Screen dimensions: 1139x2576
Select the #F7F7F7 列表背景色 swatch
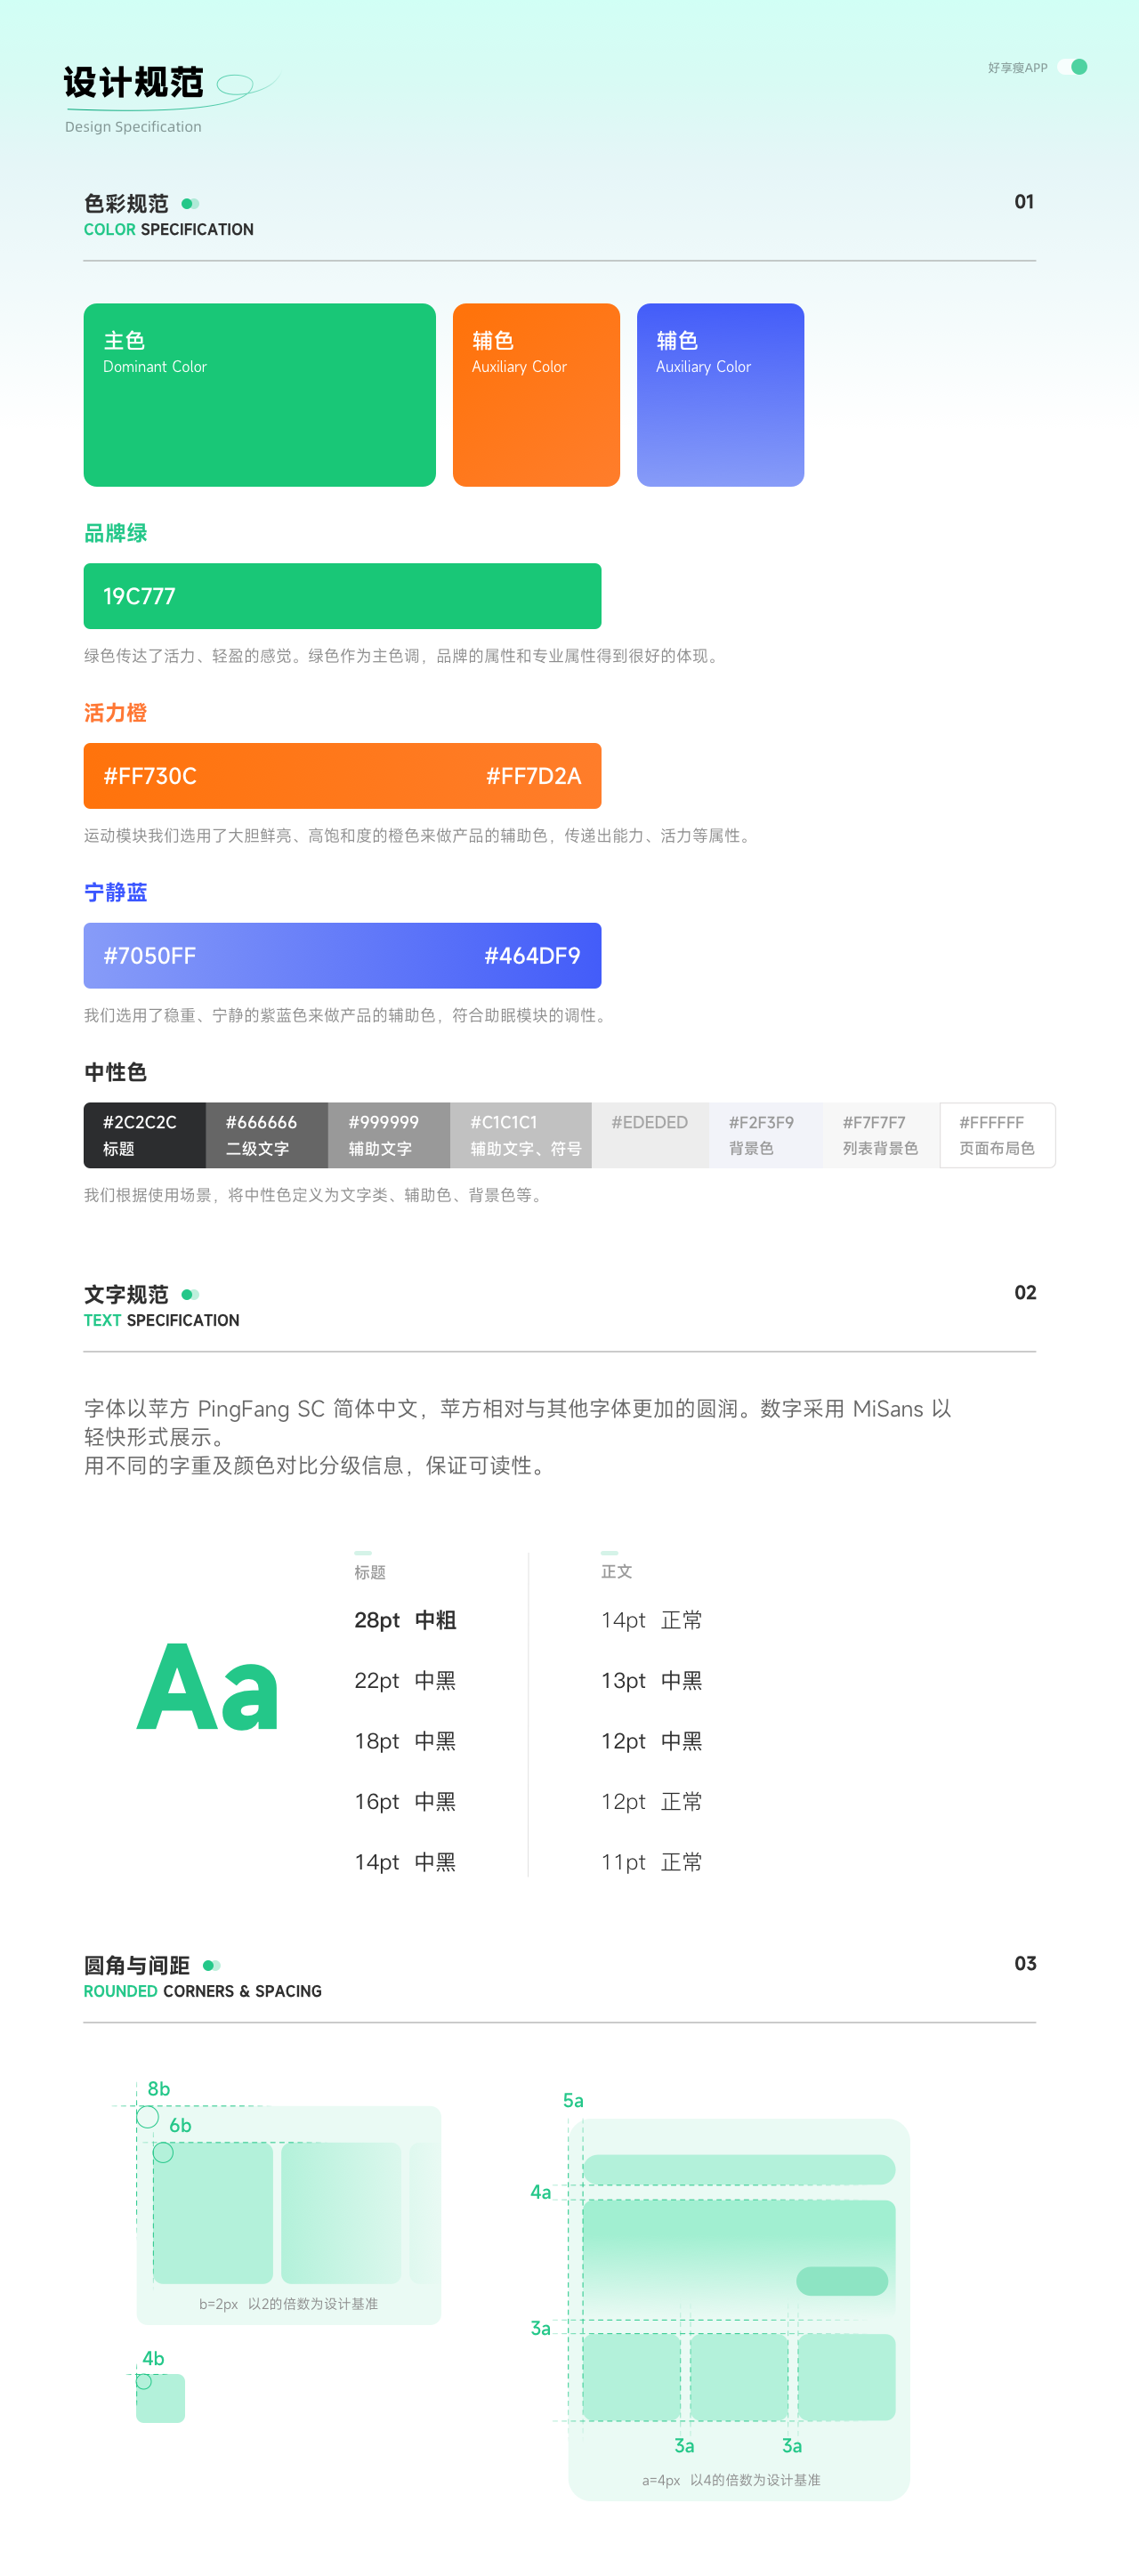tap(881, 1135)
